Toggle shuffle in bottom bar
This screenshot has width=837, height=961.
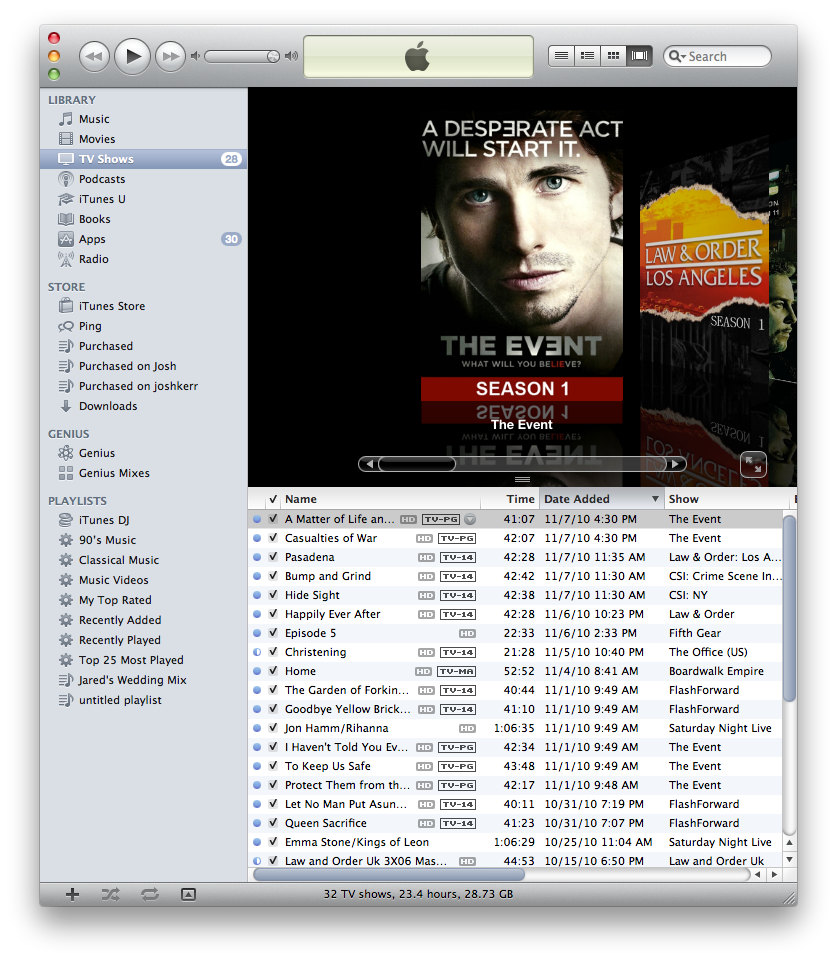point(111,894)
